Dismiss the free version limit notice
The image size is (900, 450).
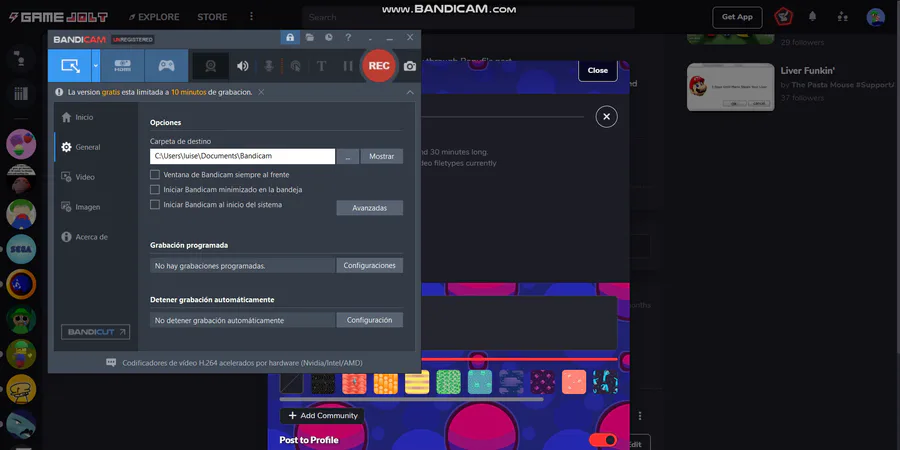point(261,92)
